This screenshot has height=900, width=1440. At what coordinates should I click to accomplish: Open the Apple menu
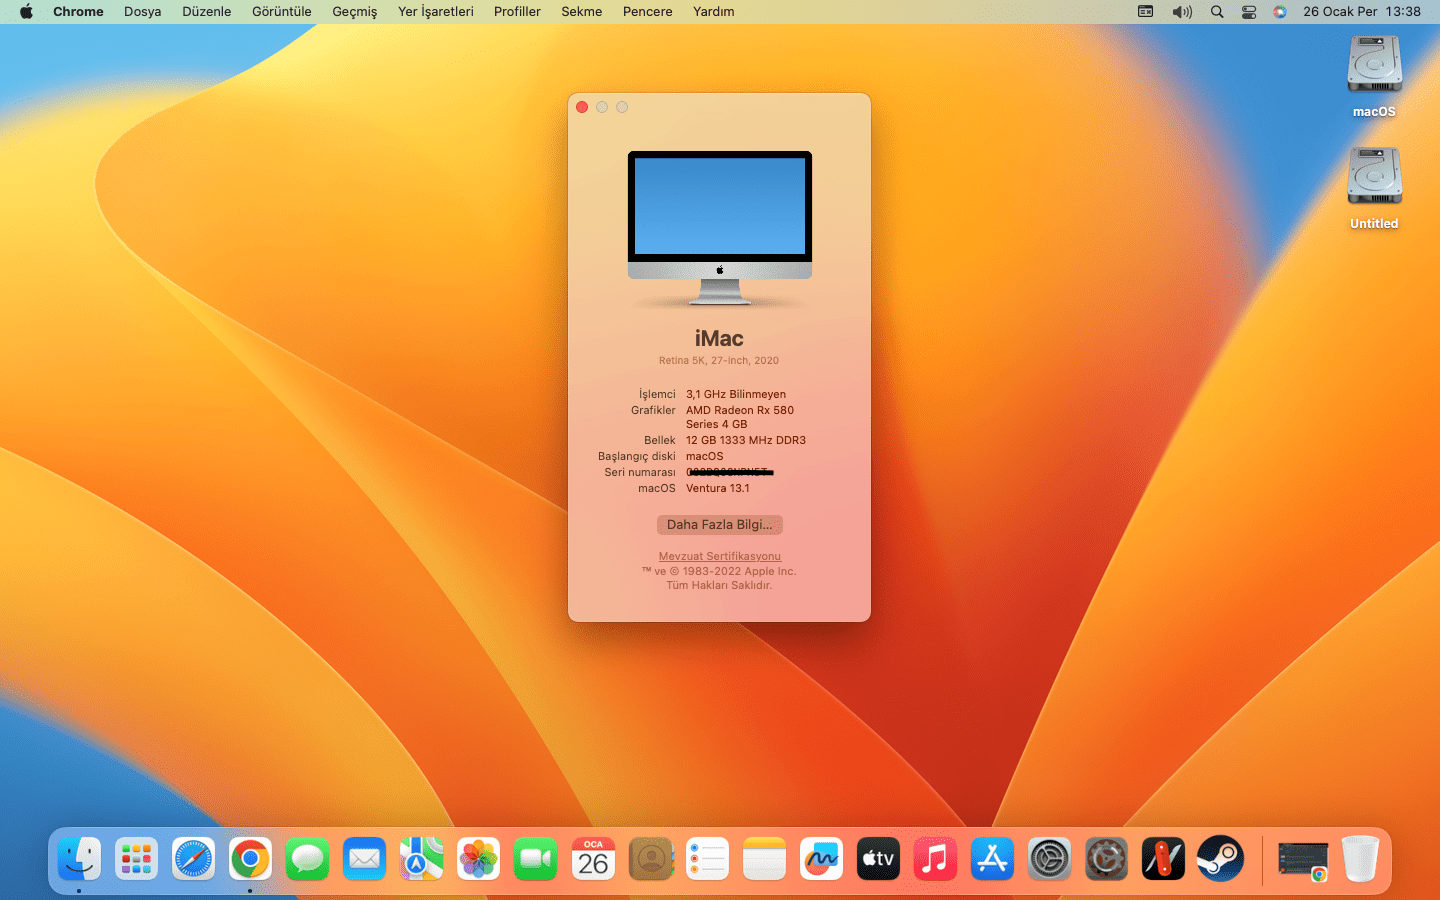click(x=26, y=12)
